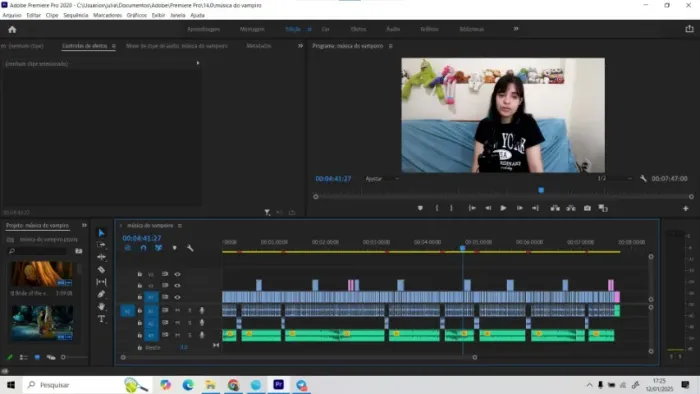The image size is (700, 394).
Task: Open Edição workspace menu icon
Action: [309, 29]
